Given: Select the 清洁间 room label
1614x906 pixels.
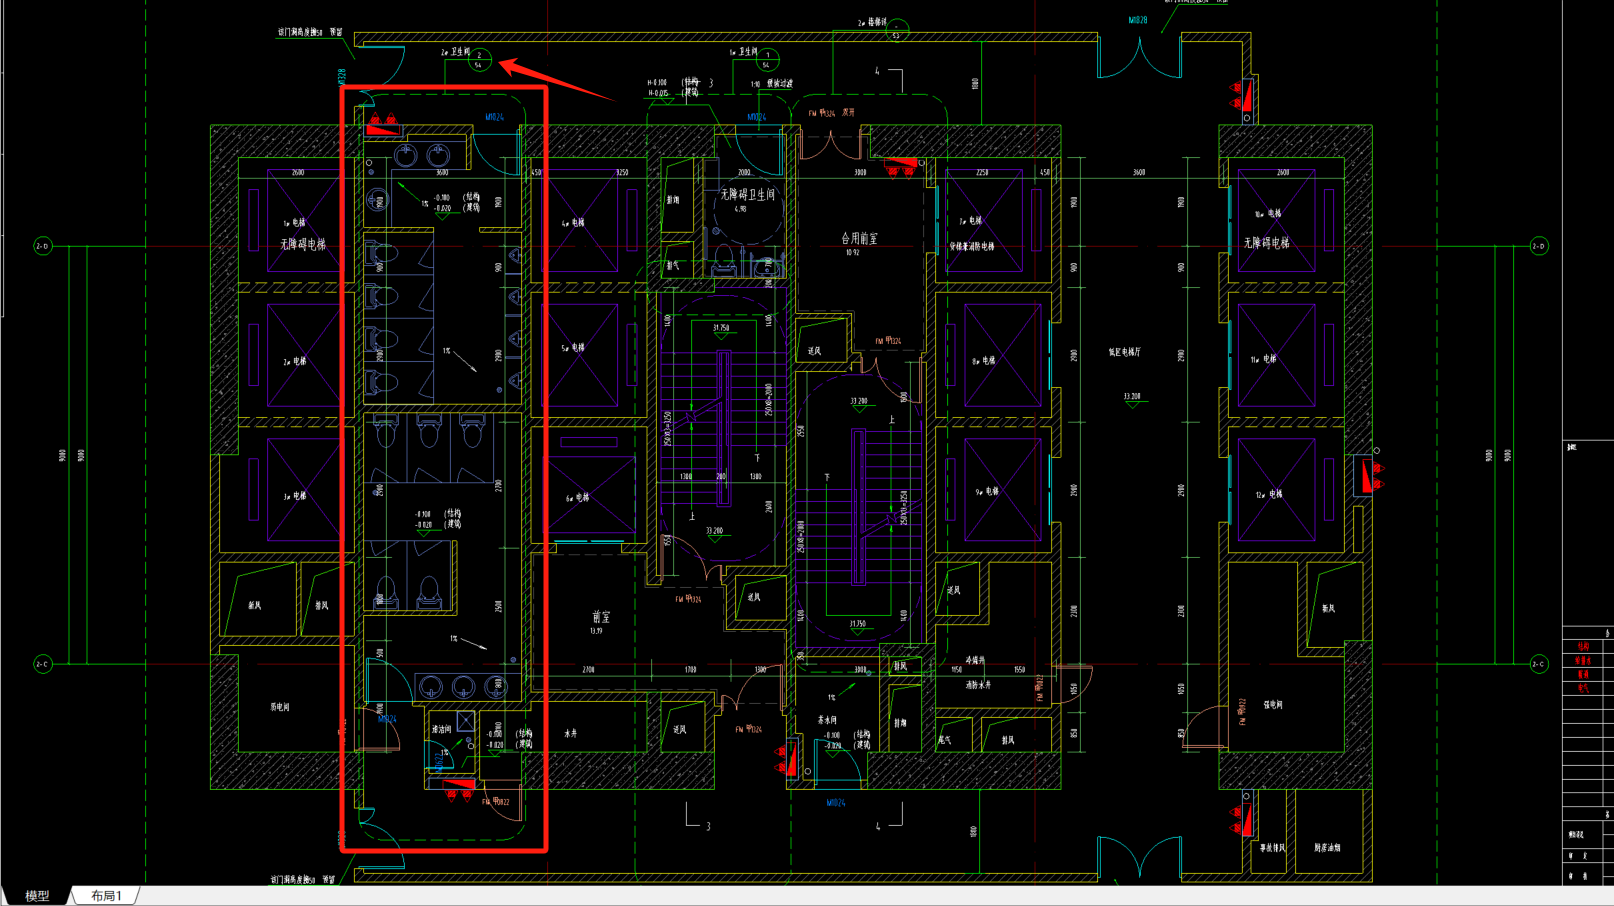Looking at the screenshot, I should (441, 730).
